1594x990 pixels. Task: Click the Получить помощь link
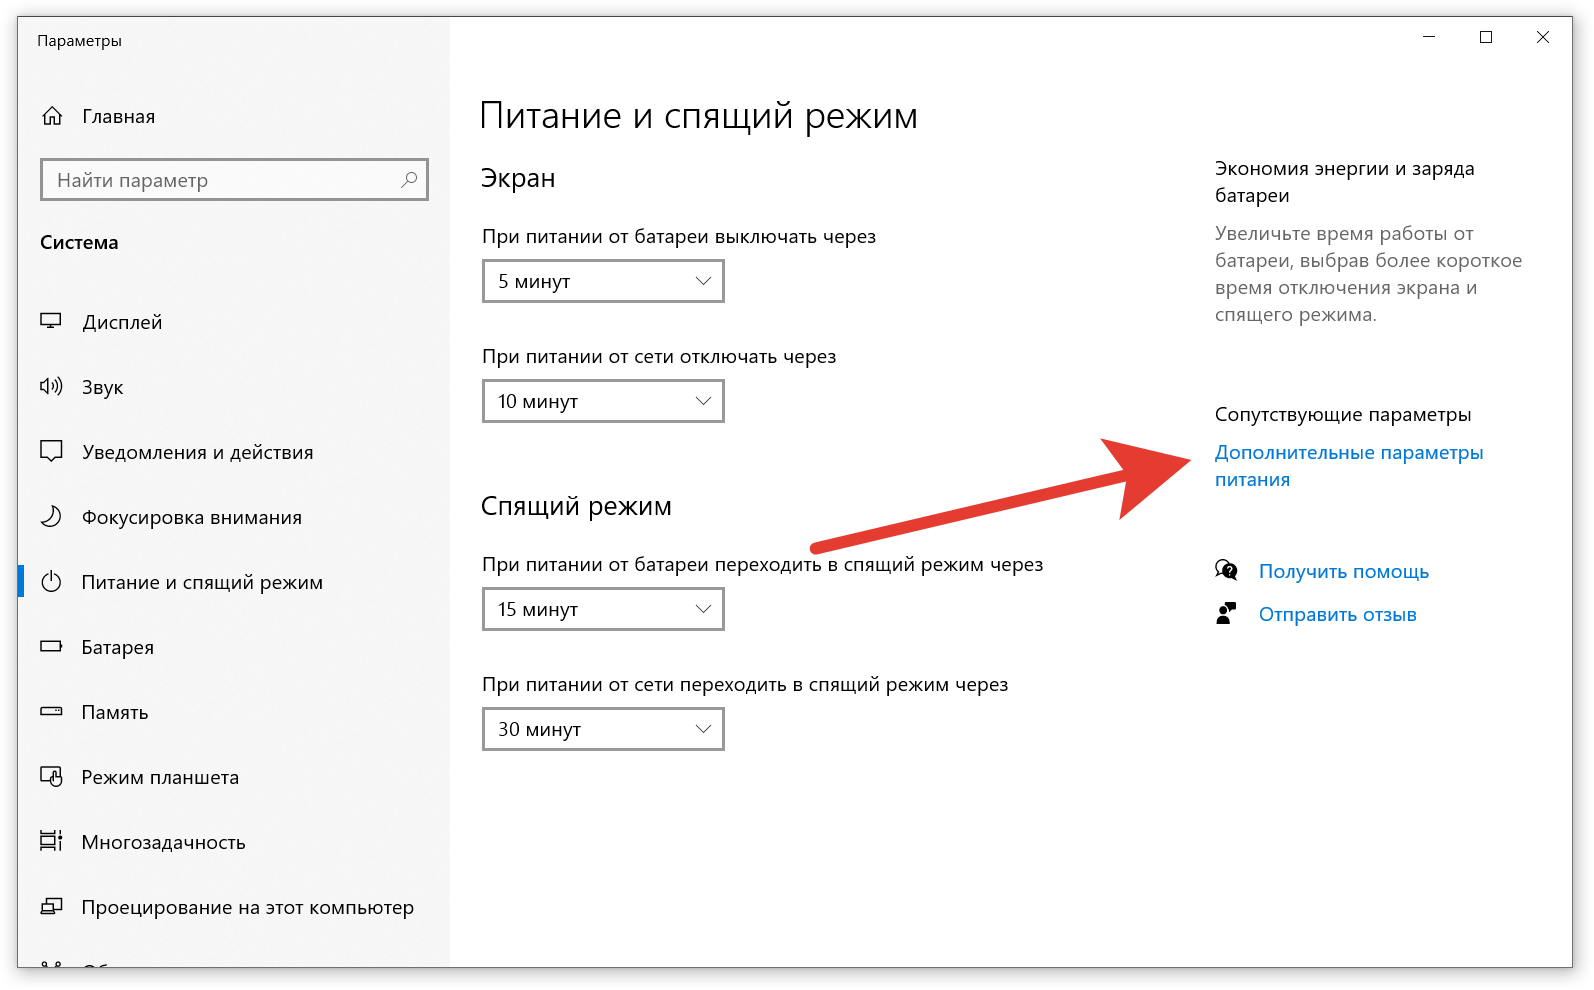1343,572
